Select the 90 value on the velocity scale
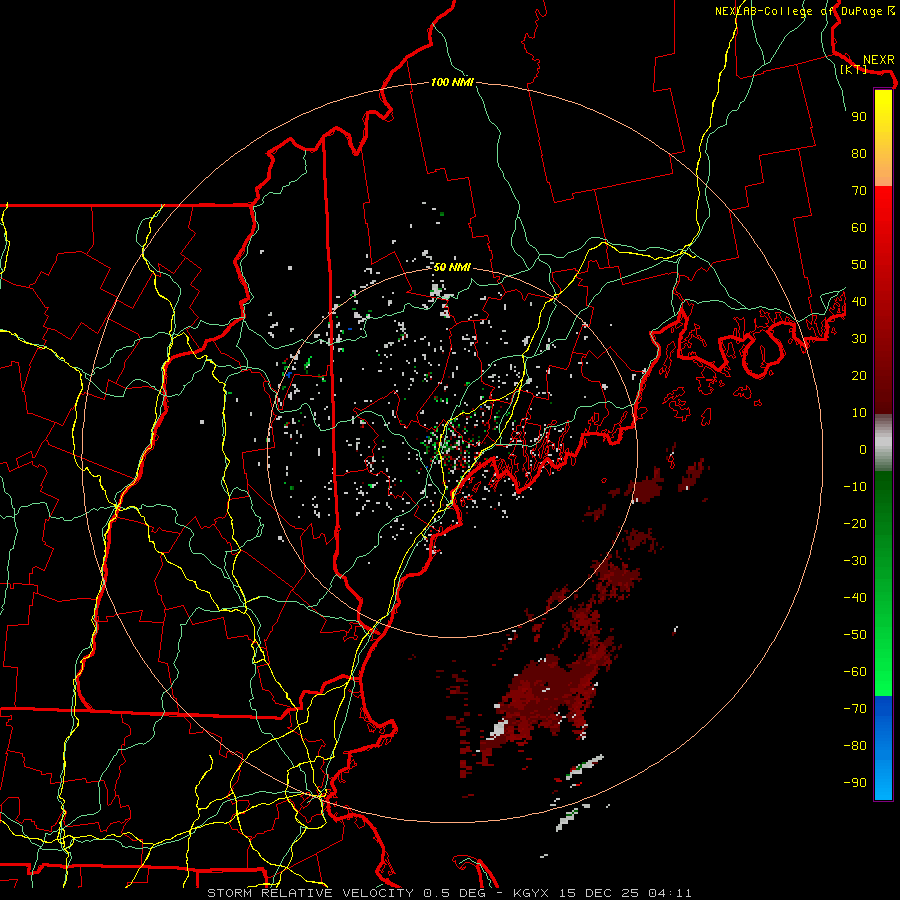 (859, 117)
